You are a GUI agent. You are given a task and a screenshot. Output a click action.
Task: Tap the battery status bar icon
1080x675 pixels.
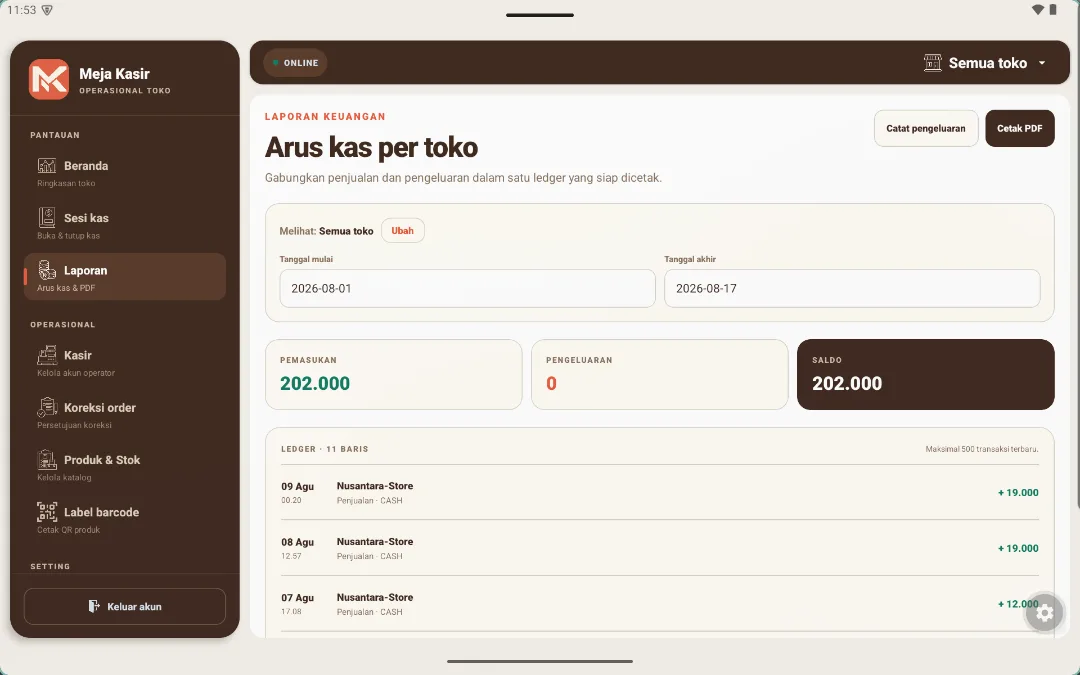[1052, 10]
